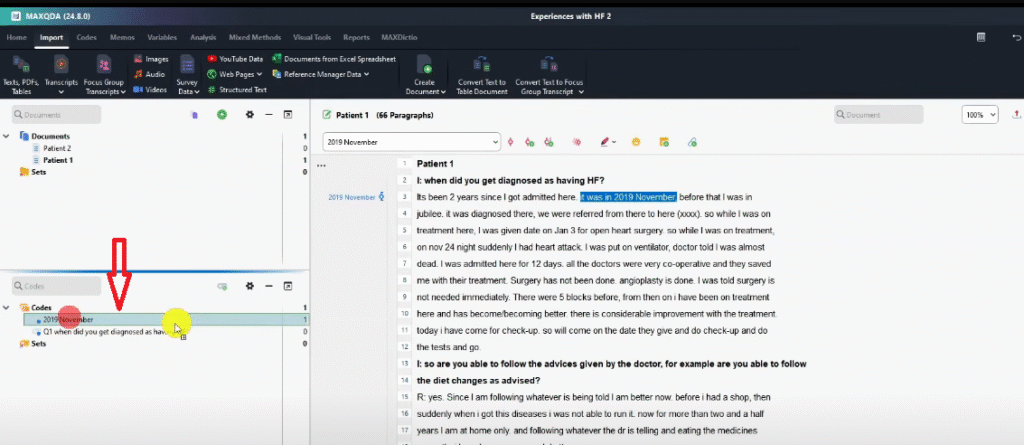Click the three dots in document margin
Viewport: 1024px width, 445px height.
coord(321,166)
